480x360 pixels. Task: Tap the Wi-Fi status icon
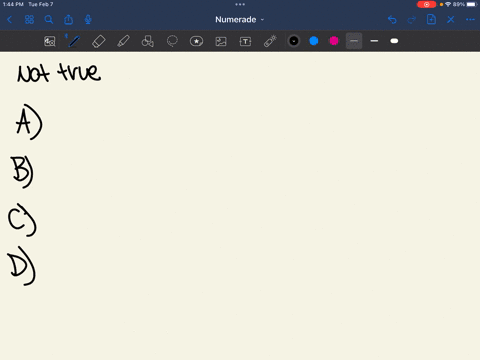click(448, 4)
